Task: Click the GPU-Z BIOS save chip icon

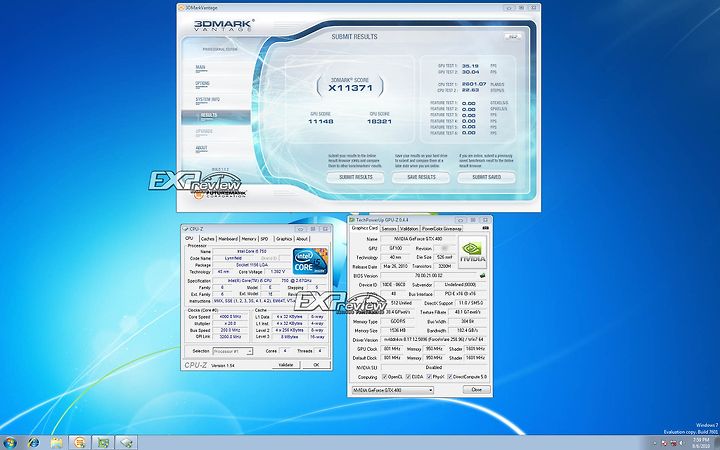Action: coord(483,276)
